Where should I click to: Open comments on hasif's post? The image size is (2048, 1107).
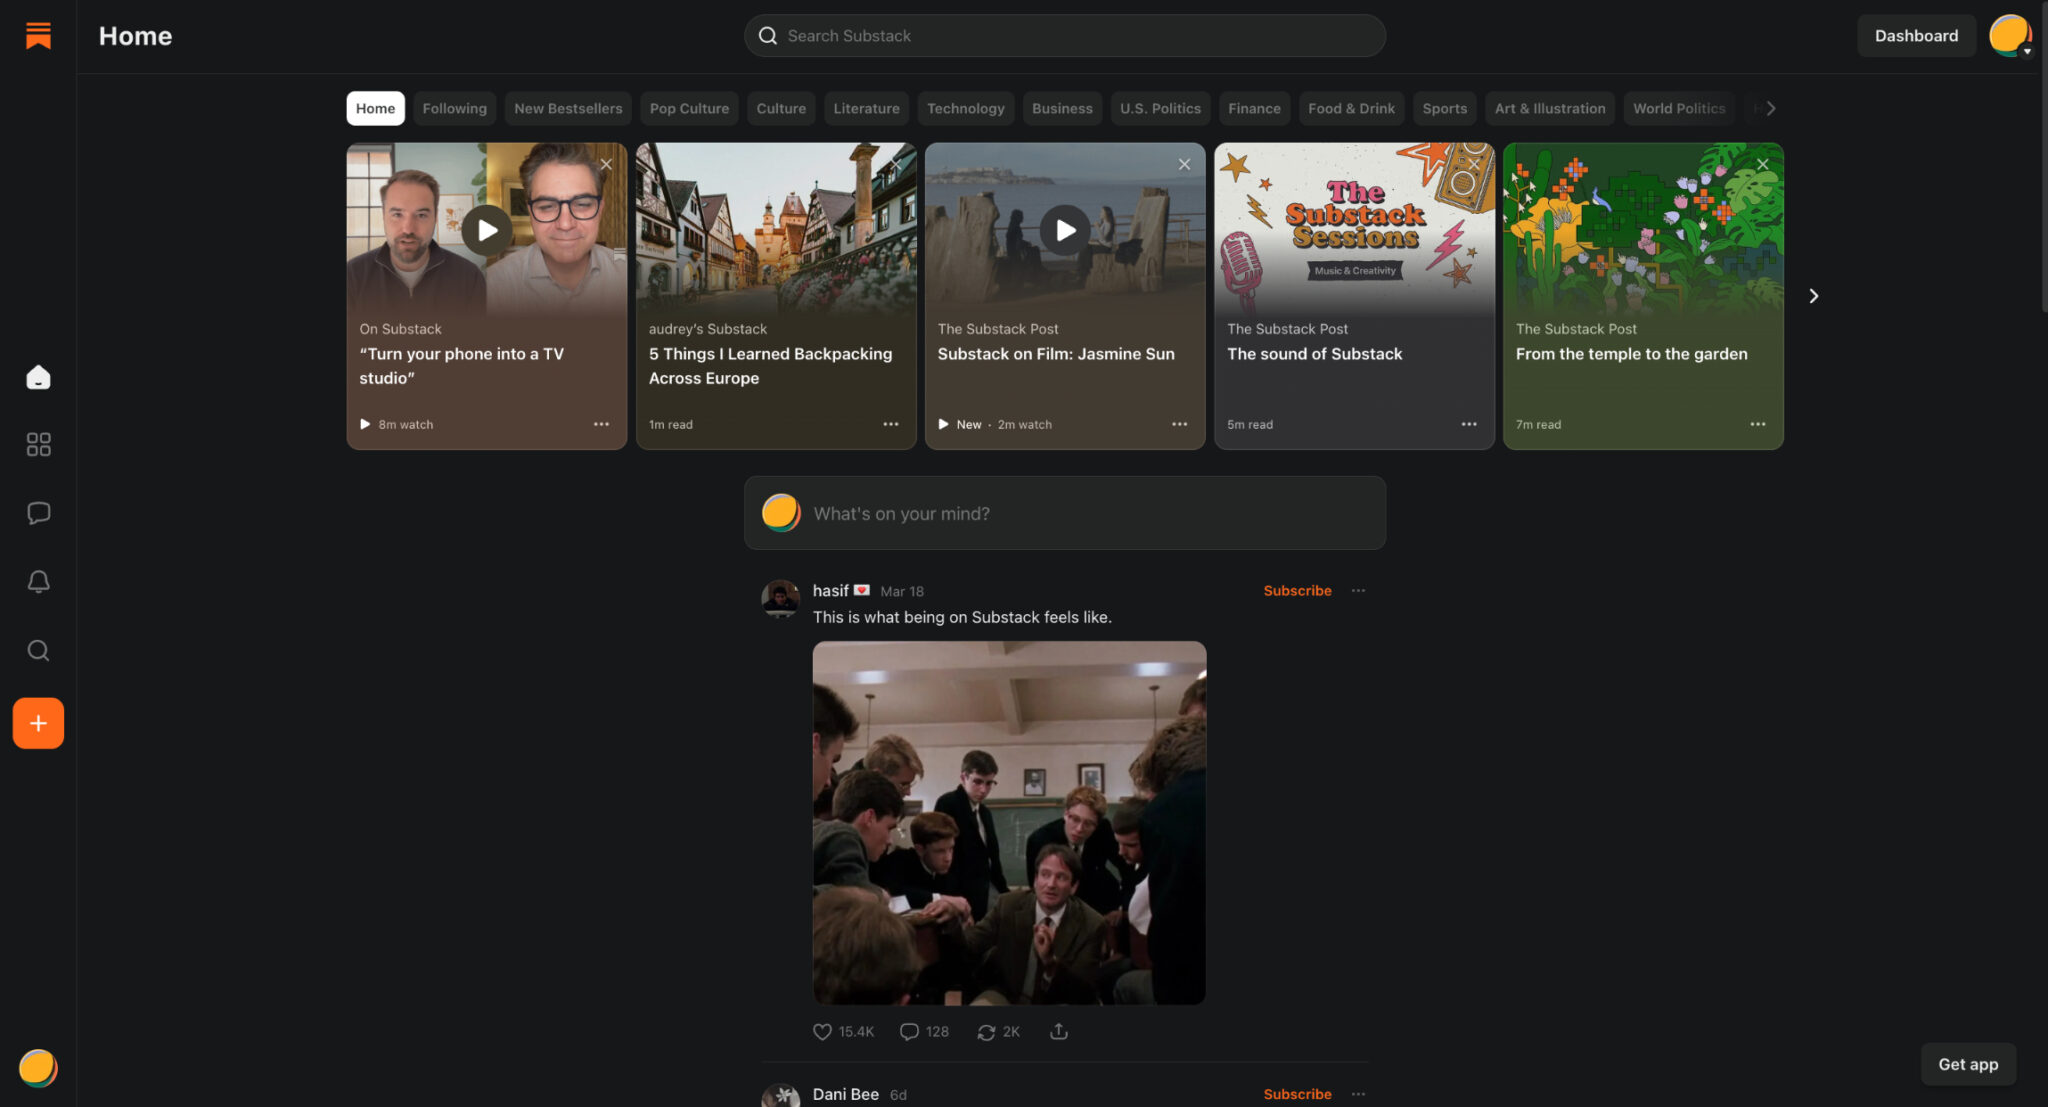[909, 1031]
